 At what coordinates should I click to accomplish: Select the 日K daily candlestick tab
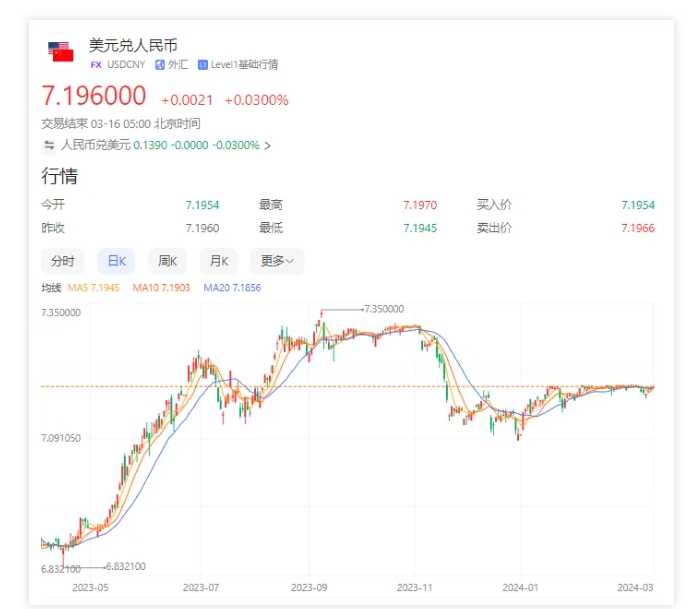point(116,261)
